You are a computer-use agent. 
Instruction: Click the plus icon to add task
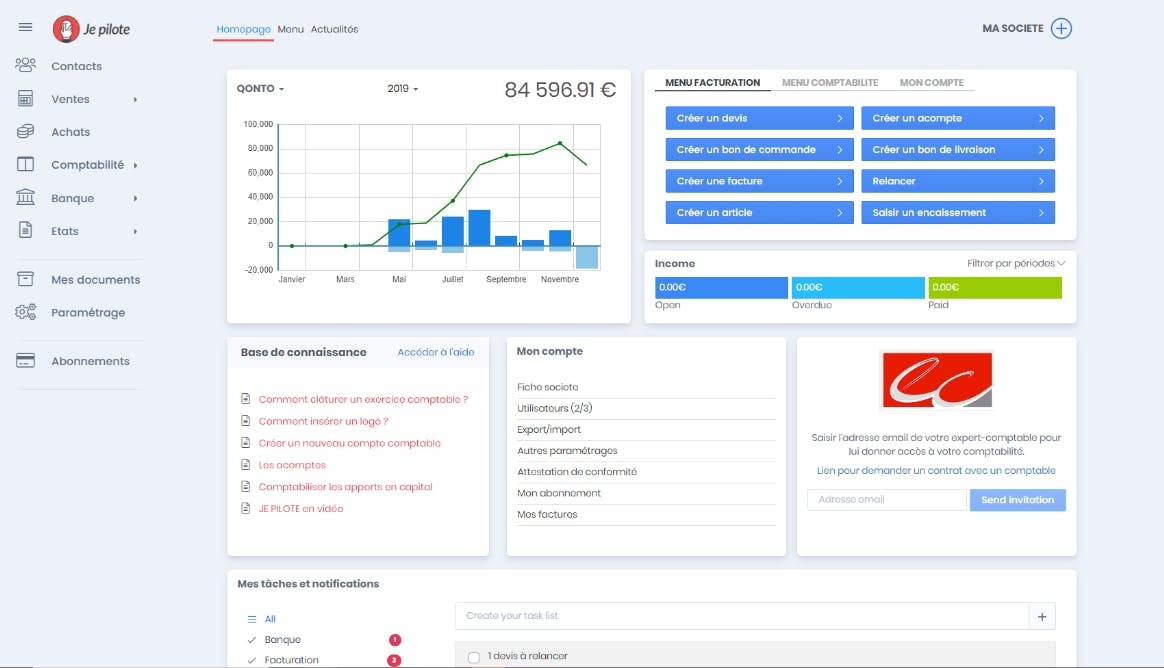click(x=1041, y=617)
